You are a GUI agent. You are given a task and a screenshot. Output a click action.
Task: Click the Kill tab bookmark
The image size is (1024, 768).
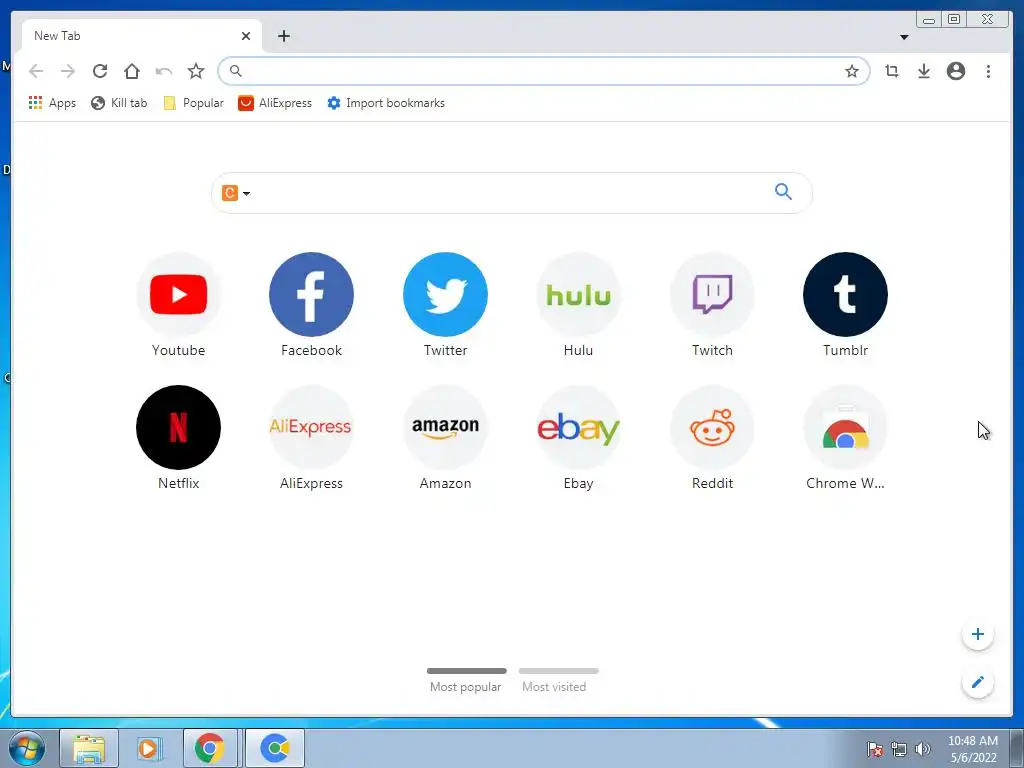coord(119,103)
